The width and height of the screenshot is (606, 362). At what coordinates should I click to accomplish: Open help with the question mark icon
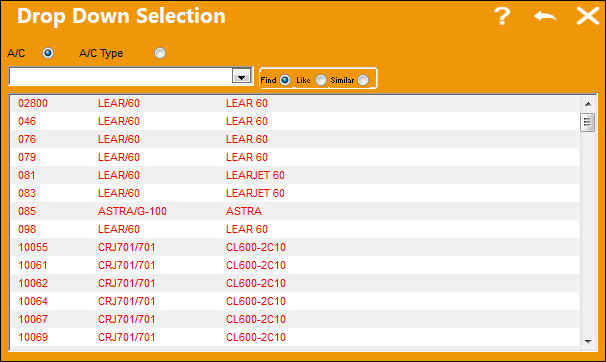[x=502, y=16]
